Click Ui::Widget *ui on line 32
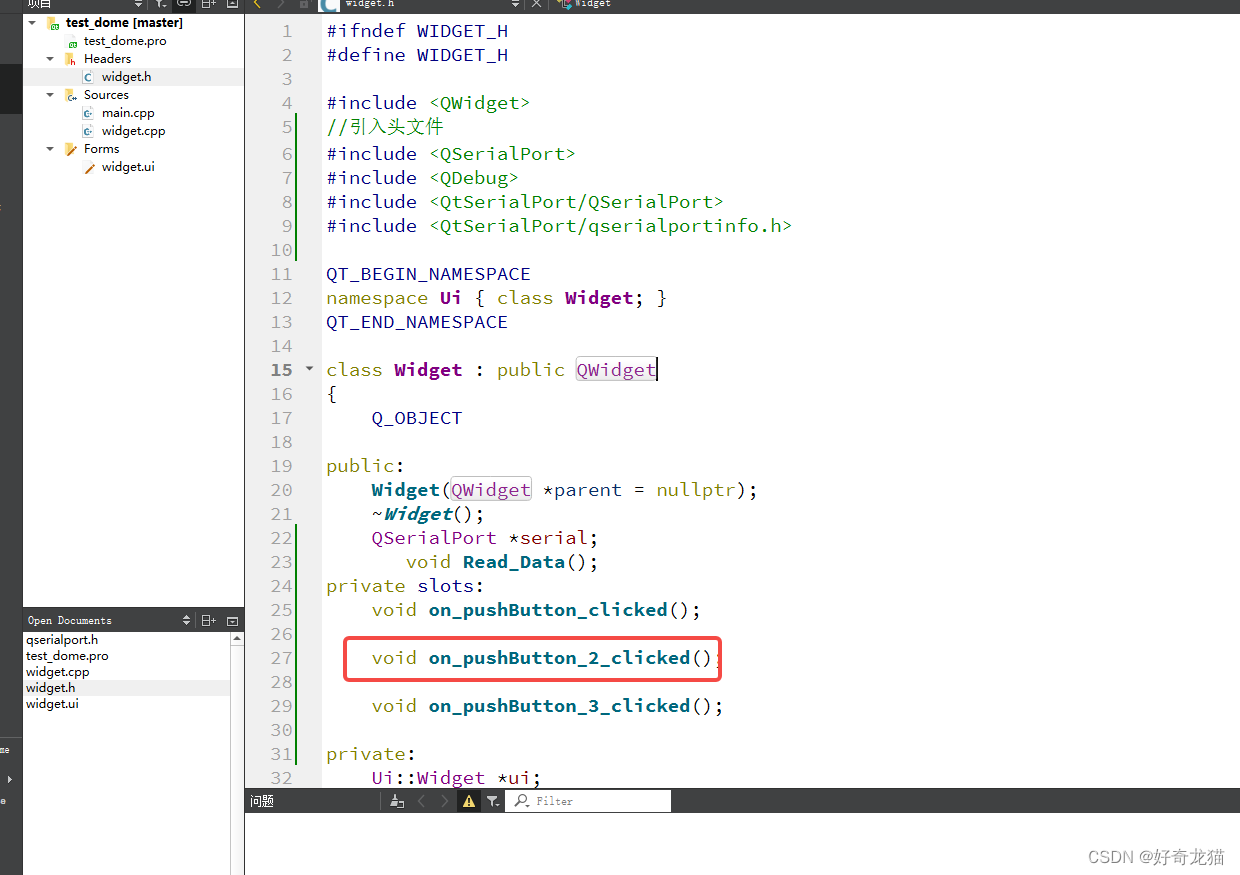 point(456,778)
